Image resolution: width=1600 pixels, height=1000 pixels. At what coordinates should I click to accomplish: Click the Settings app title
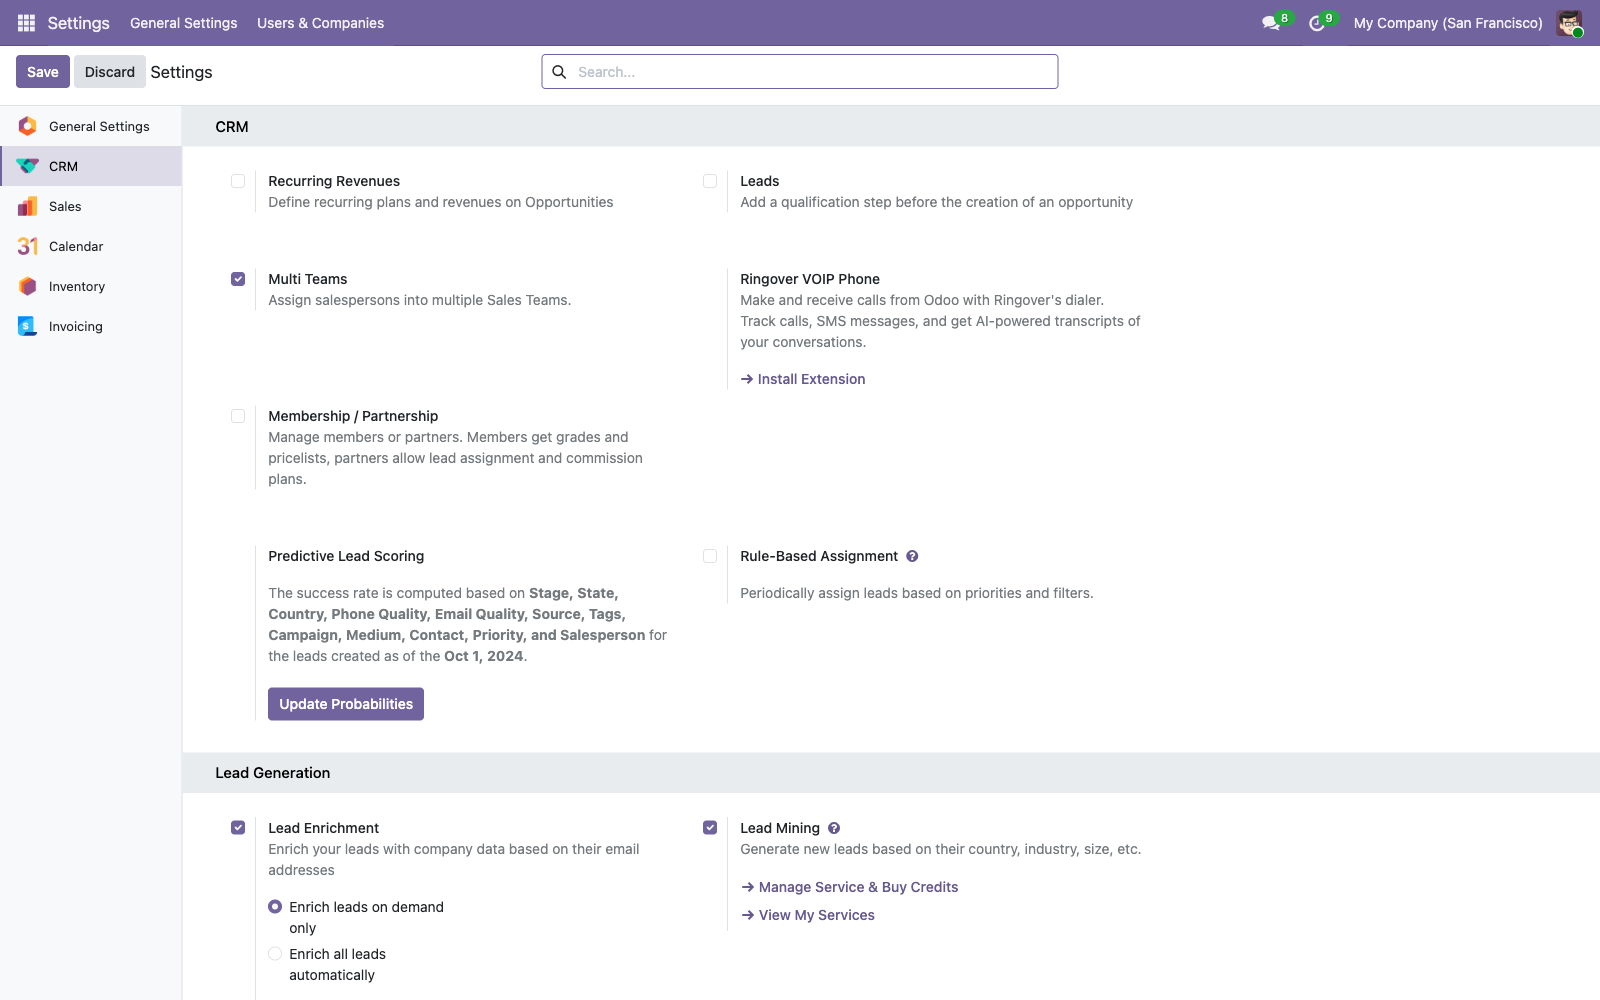click(x=79, y=23)
